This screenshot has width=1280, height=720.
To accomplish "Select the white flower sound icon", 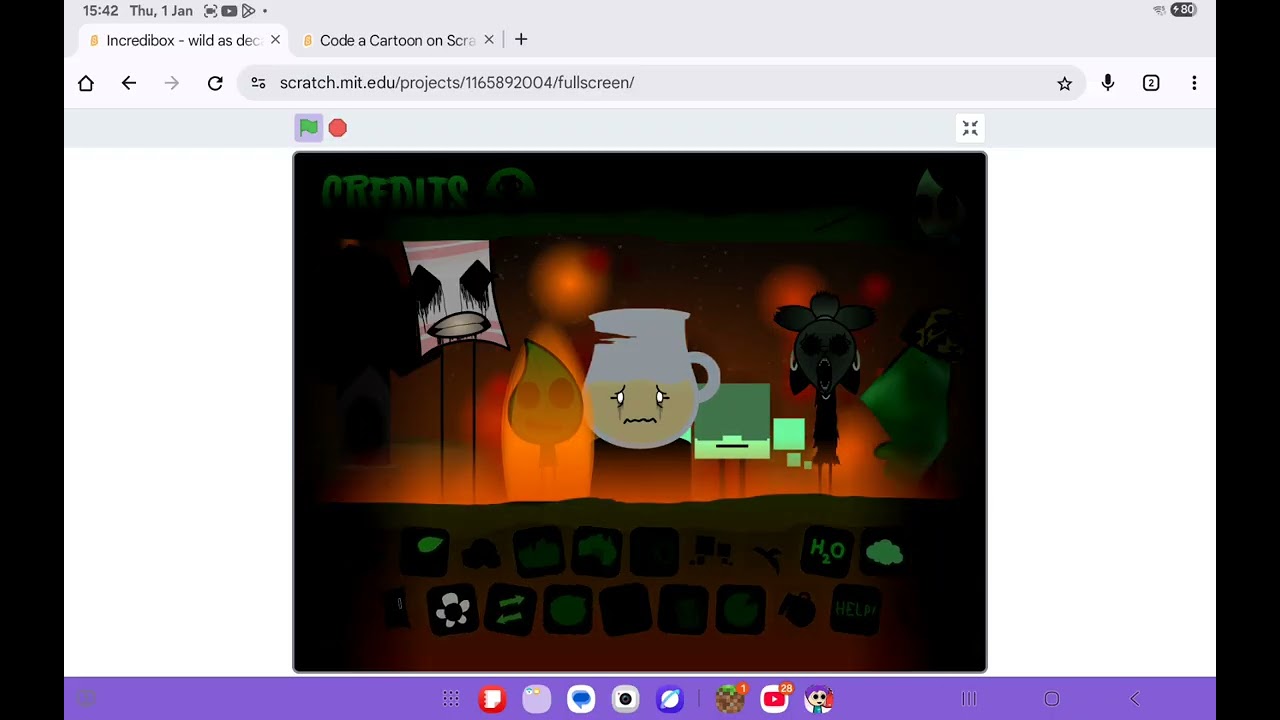I will pyautogui.click(x=452, y=609).
